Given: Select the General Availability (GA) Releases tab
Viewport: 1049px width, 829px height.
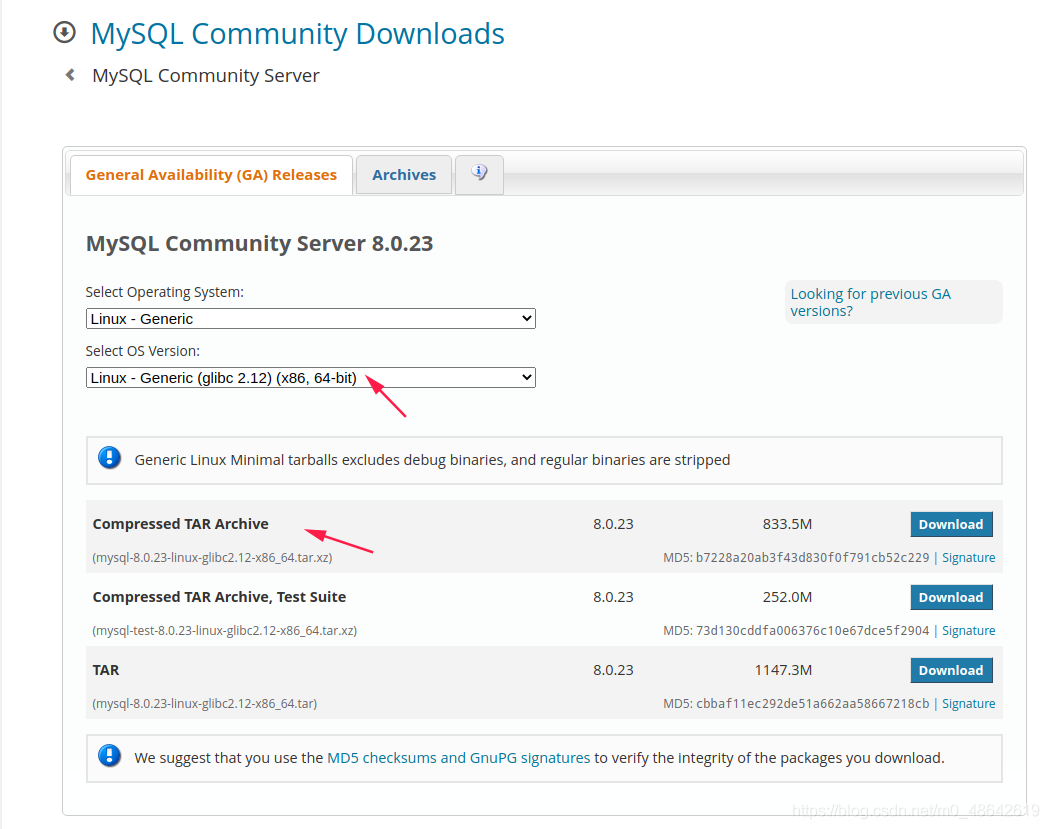Looking at the screenshot, I should pyautogui.click(x=210, y=174).
